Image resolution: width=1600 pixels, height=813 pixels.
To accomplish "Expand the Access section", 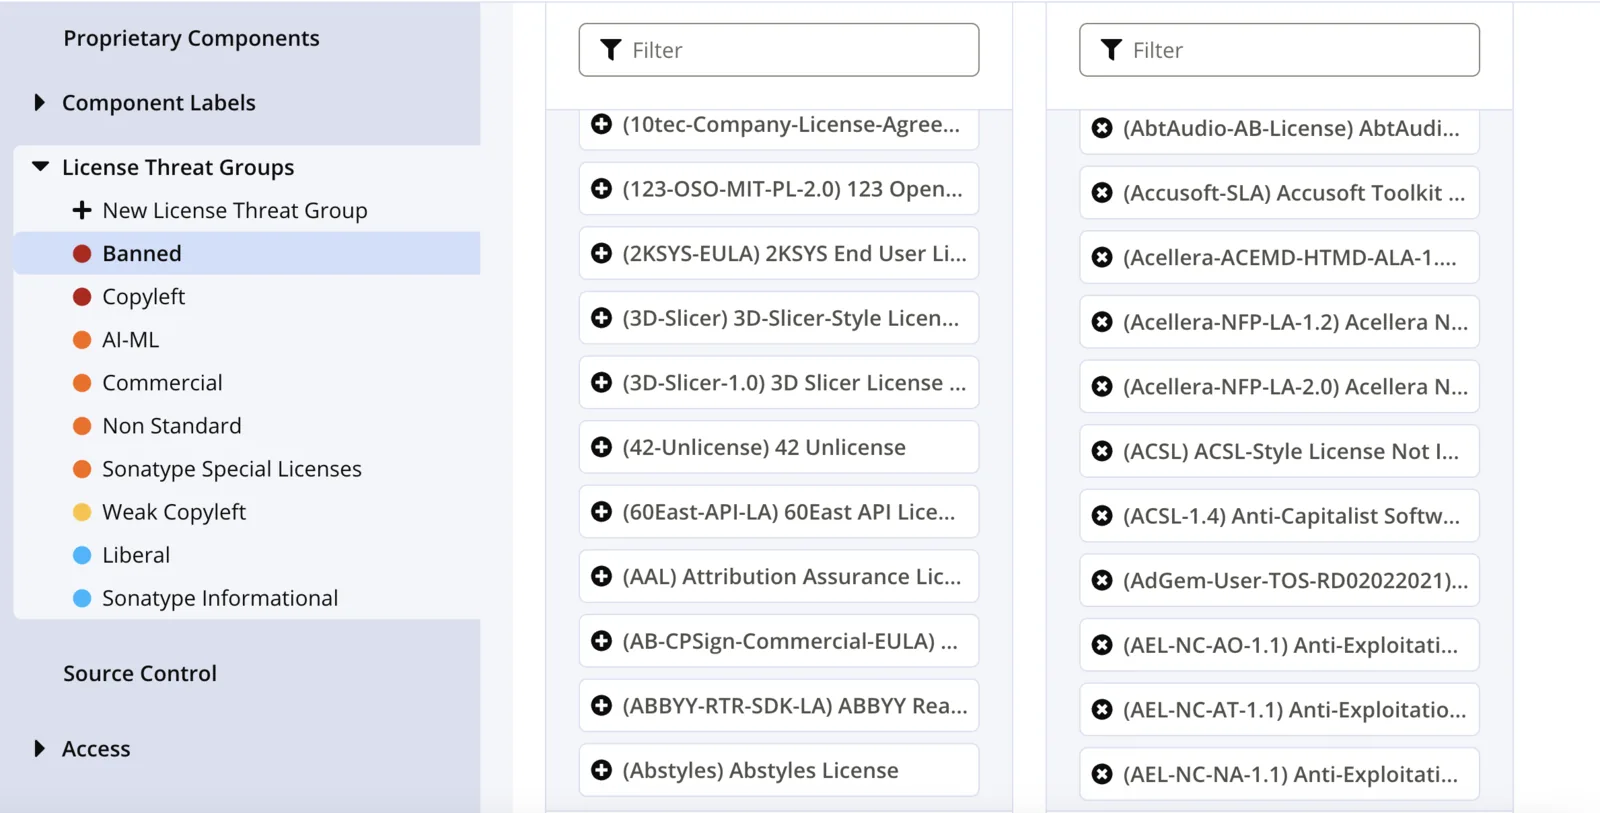I will (x=39, y=748).
